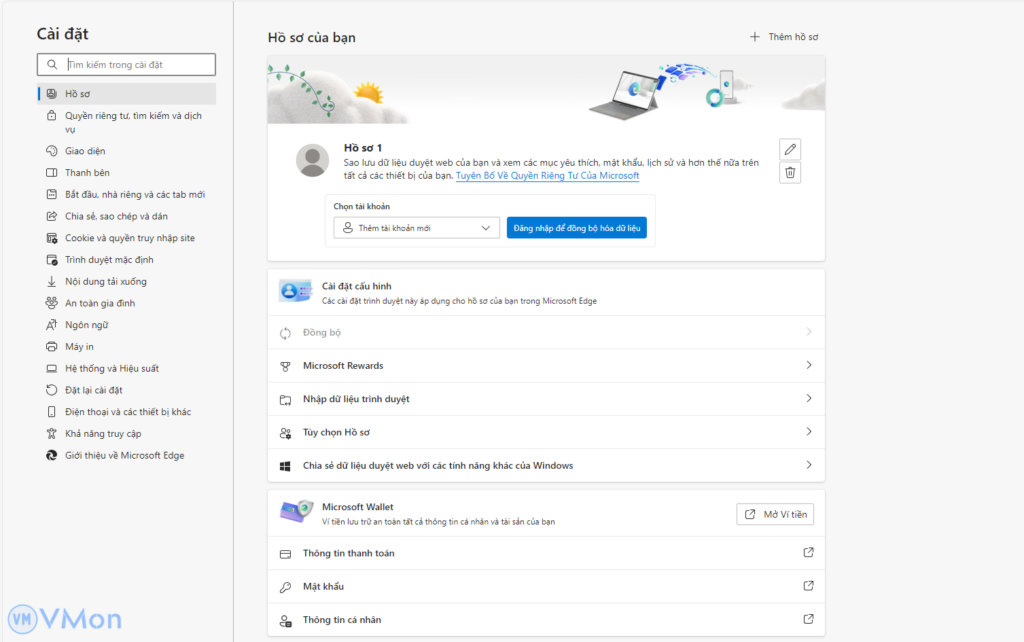
Task: Open external link icon for Mật khẩu
Action: [808, 586]
